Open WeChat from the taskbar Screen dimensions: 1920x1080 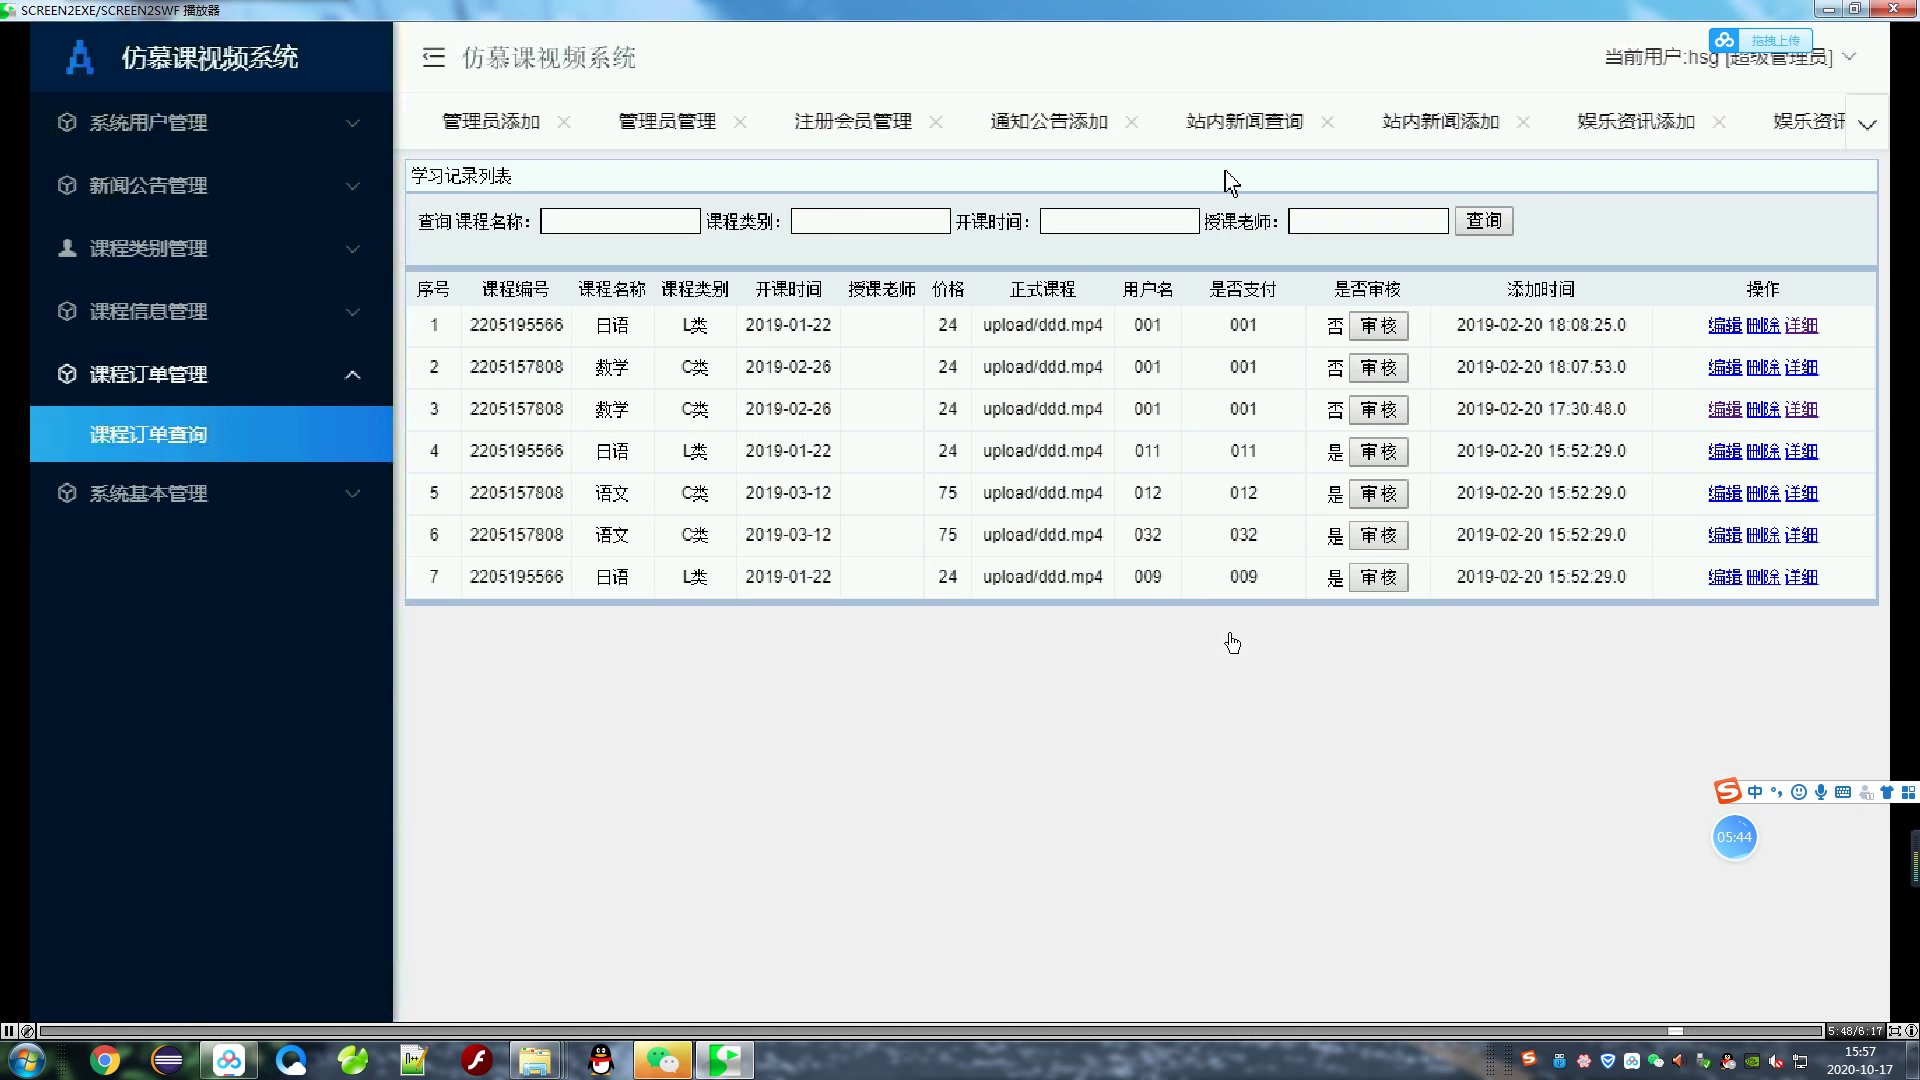coord(663,1060)
